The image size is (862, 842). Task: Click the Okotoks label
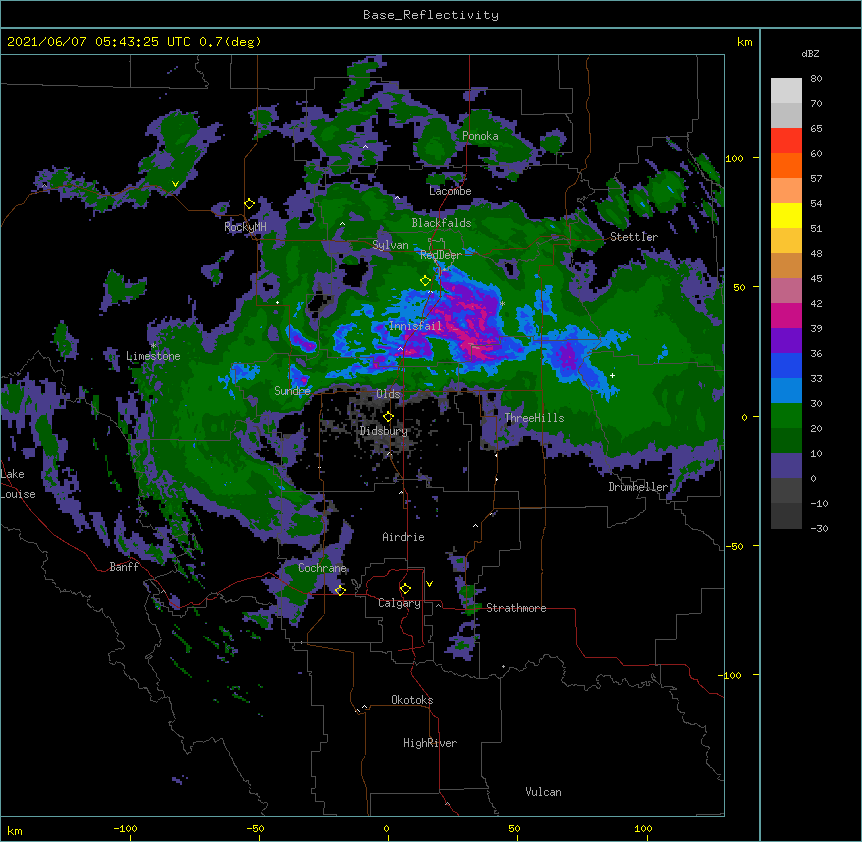[x=412, y=700]
